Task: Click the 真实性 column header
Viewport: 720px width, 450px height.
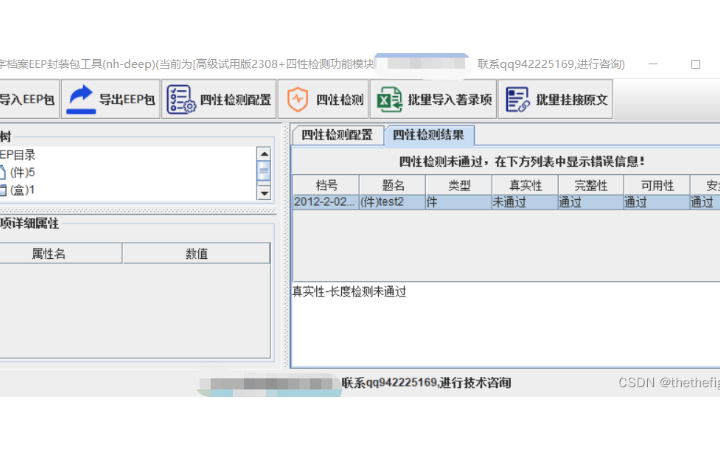Action: coord(525,185)
